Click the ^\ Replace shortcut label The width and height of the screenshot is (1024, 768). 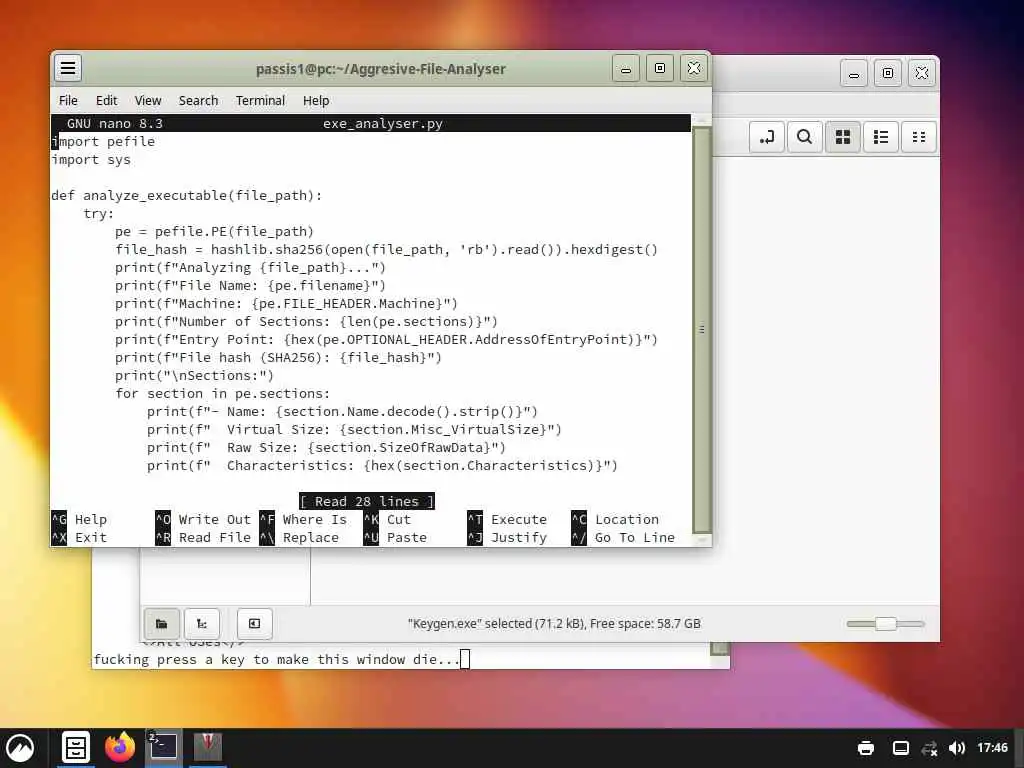click(x=300, y=537)
